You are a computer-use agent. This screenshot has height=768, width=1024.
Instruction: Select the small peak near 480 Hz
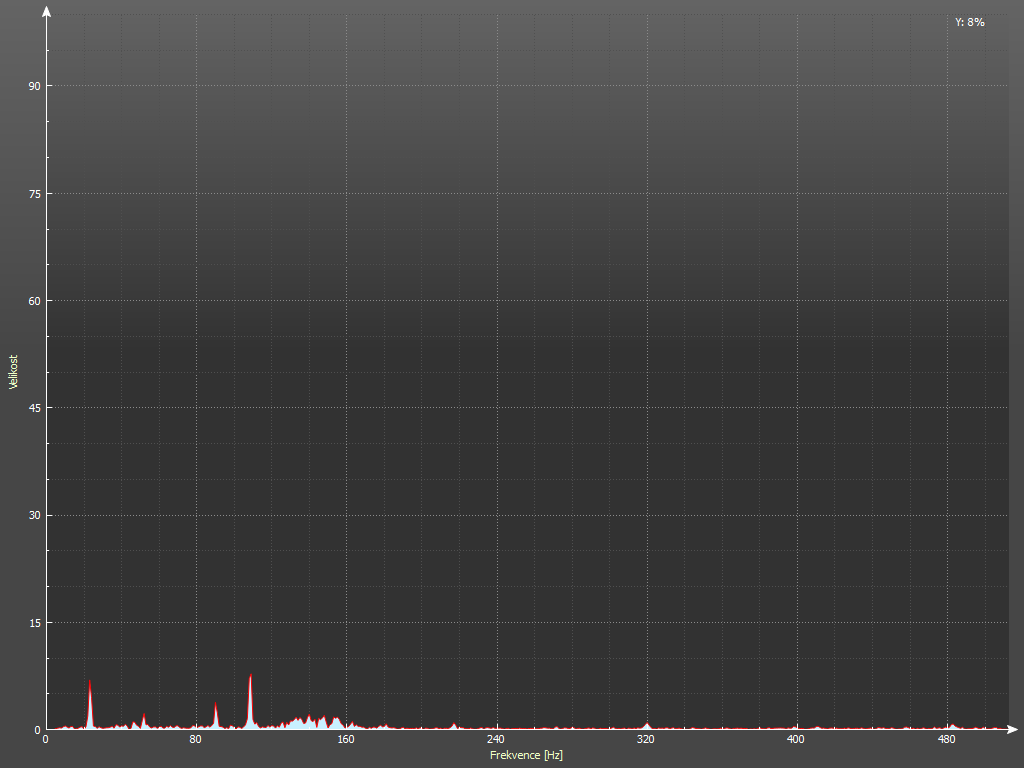[952, 727]
